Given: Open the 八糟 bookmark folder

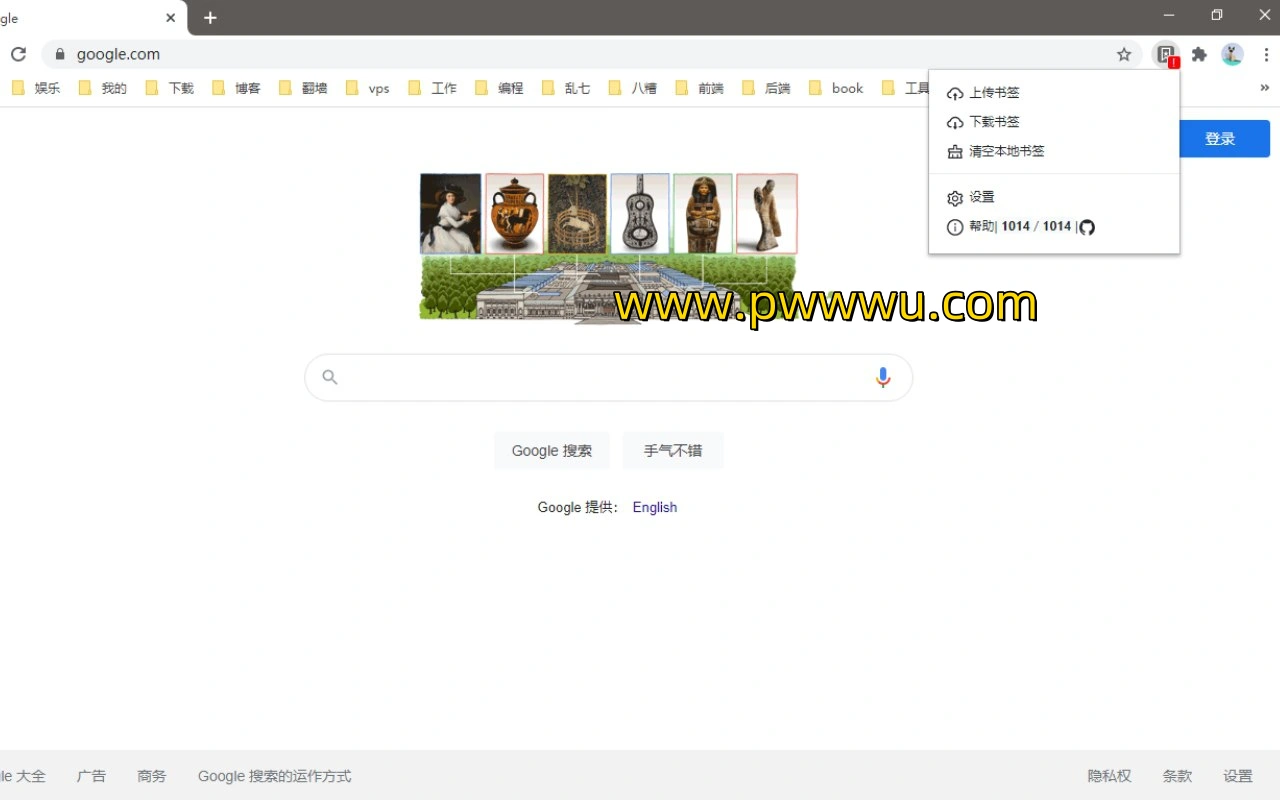Looking at the screenshot, I should point(634,88).
